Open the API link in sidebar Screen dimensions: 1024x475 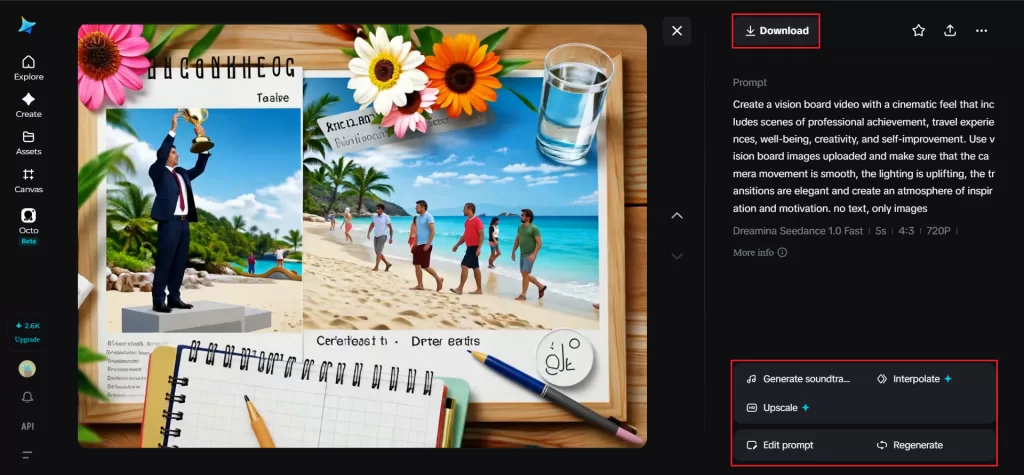tap(27, 426)
